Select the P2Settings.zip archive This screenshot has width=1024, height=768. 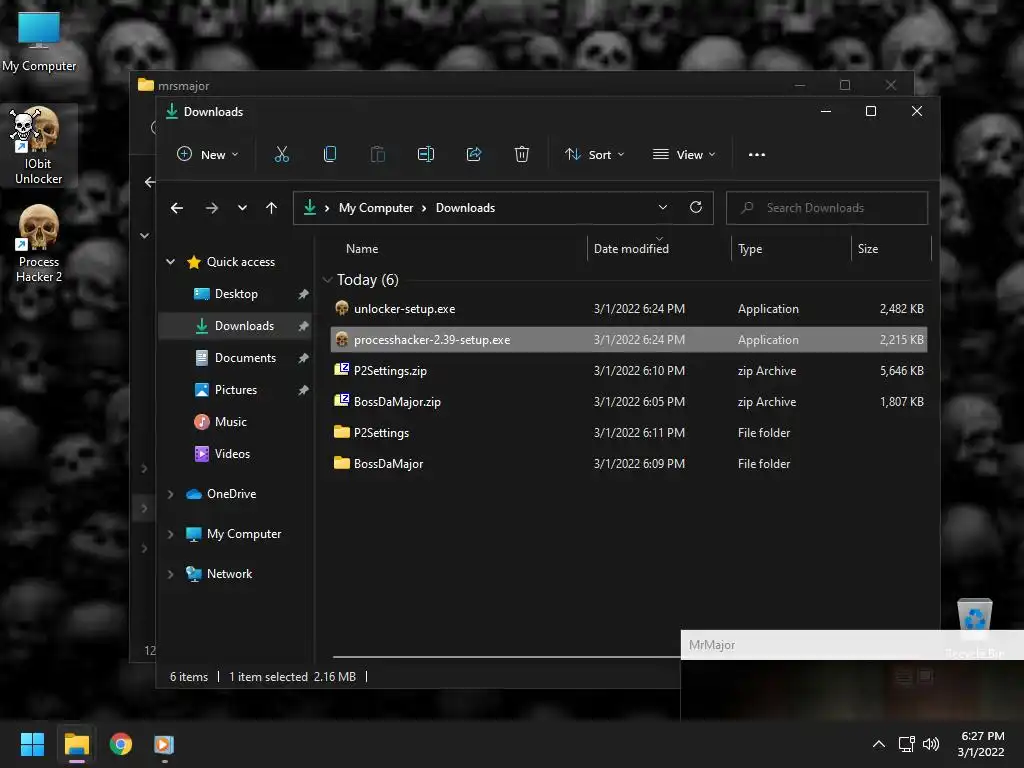pyautogui.click(x=628, y=370)
